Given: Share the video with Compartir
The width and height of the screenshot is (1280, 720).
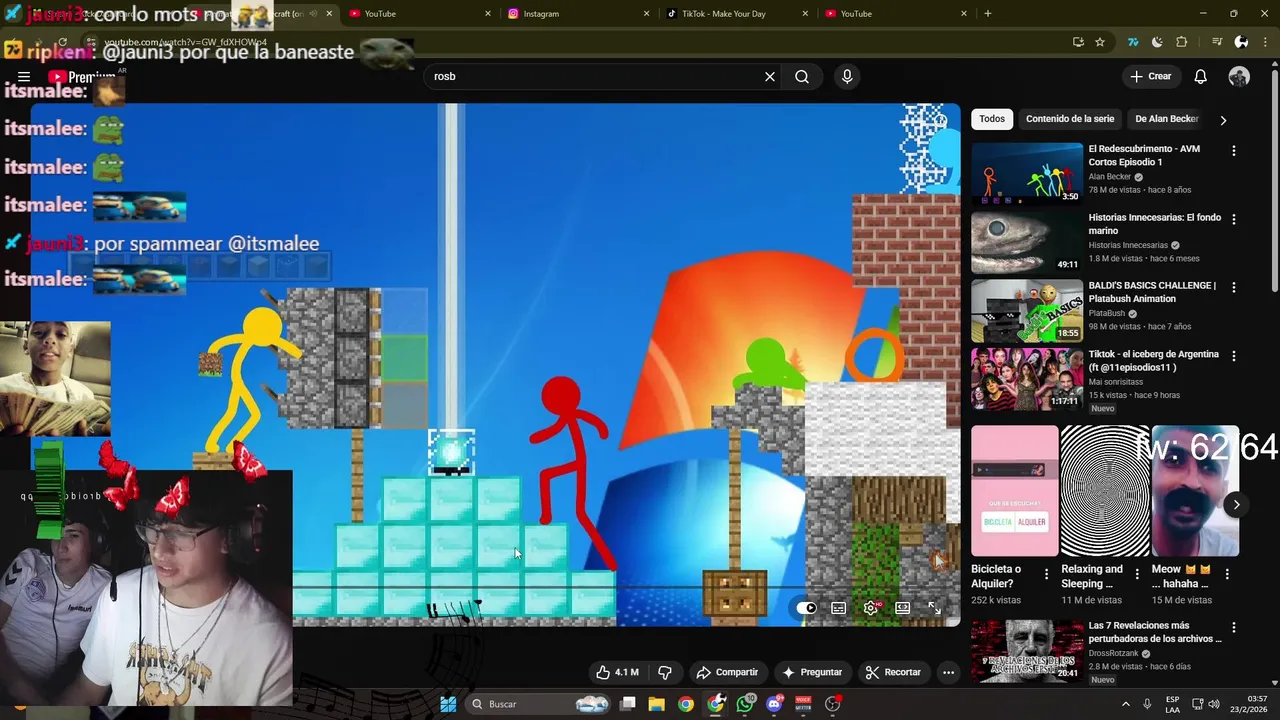Looking at the screenshot, I should pos(728,672).
